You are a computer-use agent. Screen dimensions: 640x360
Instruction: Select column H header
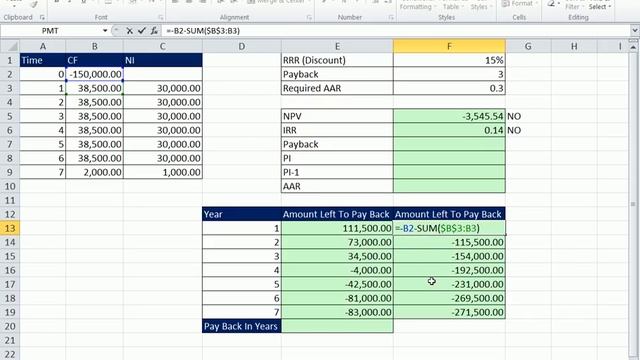point(574,46)
